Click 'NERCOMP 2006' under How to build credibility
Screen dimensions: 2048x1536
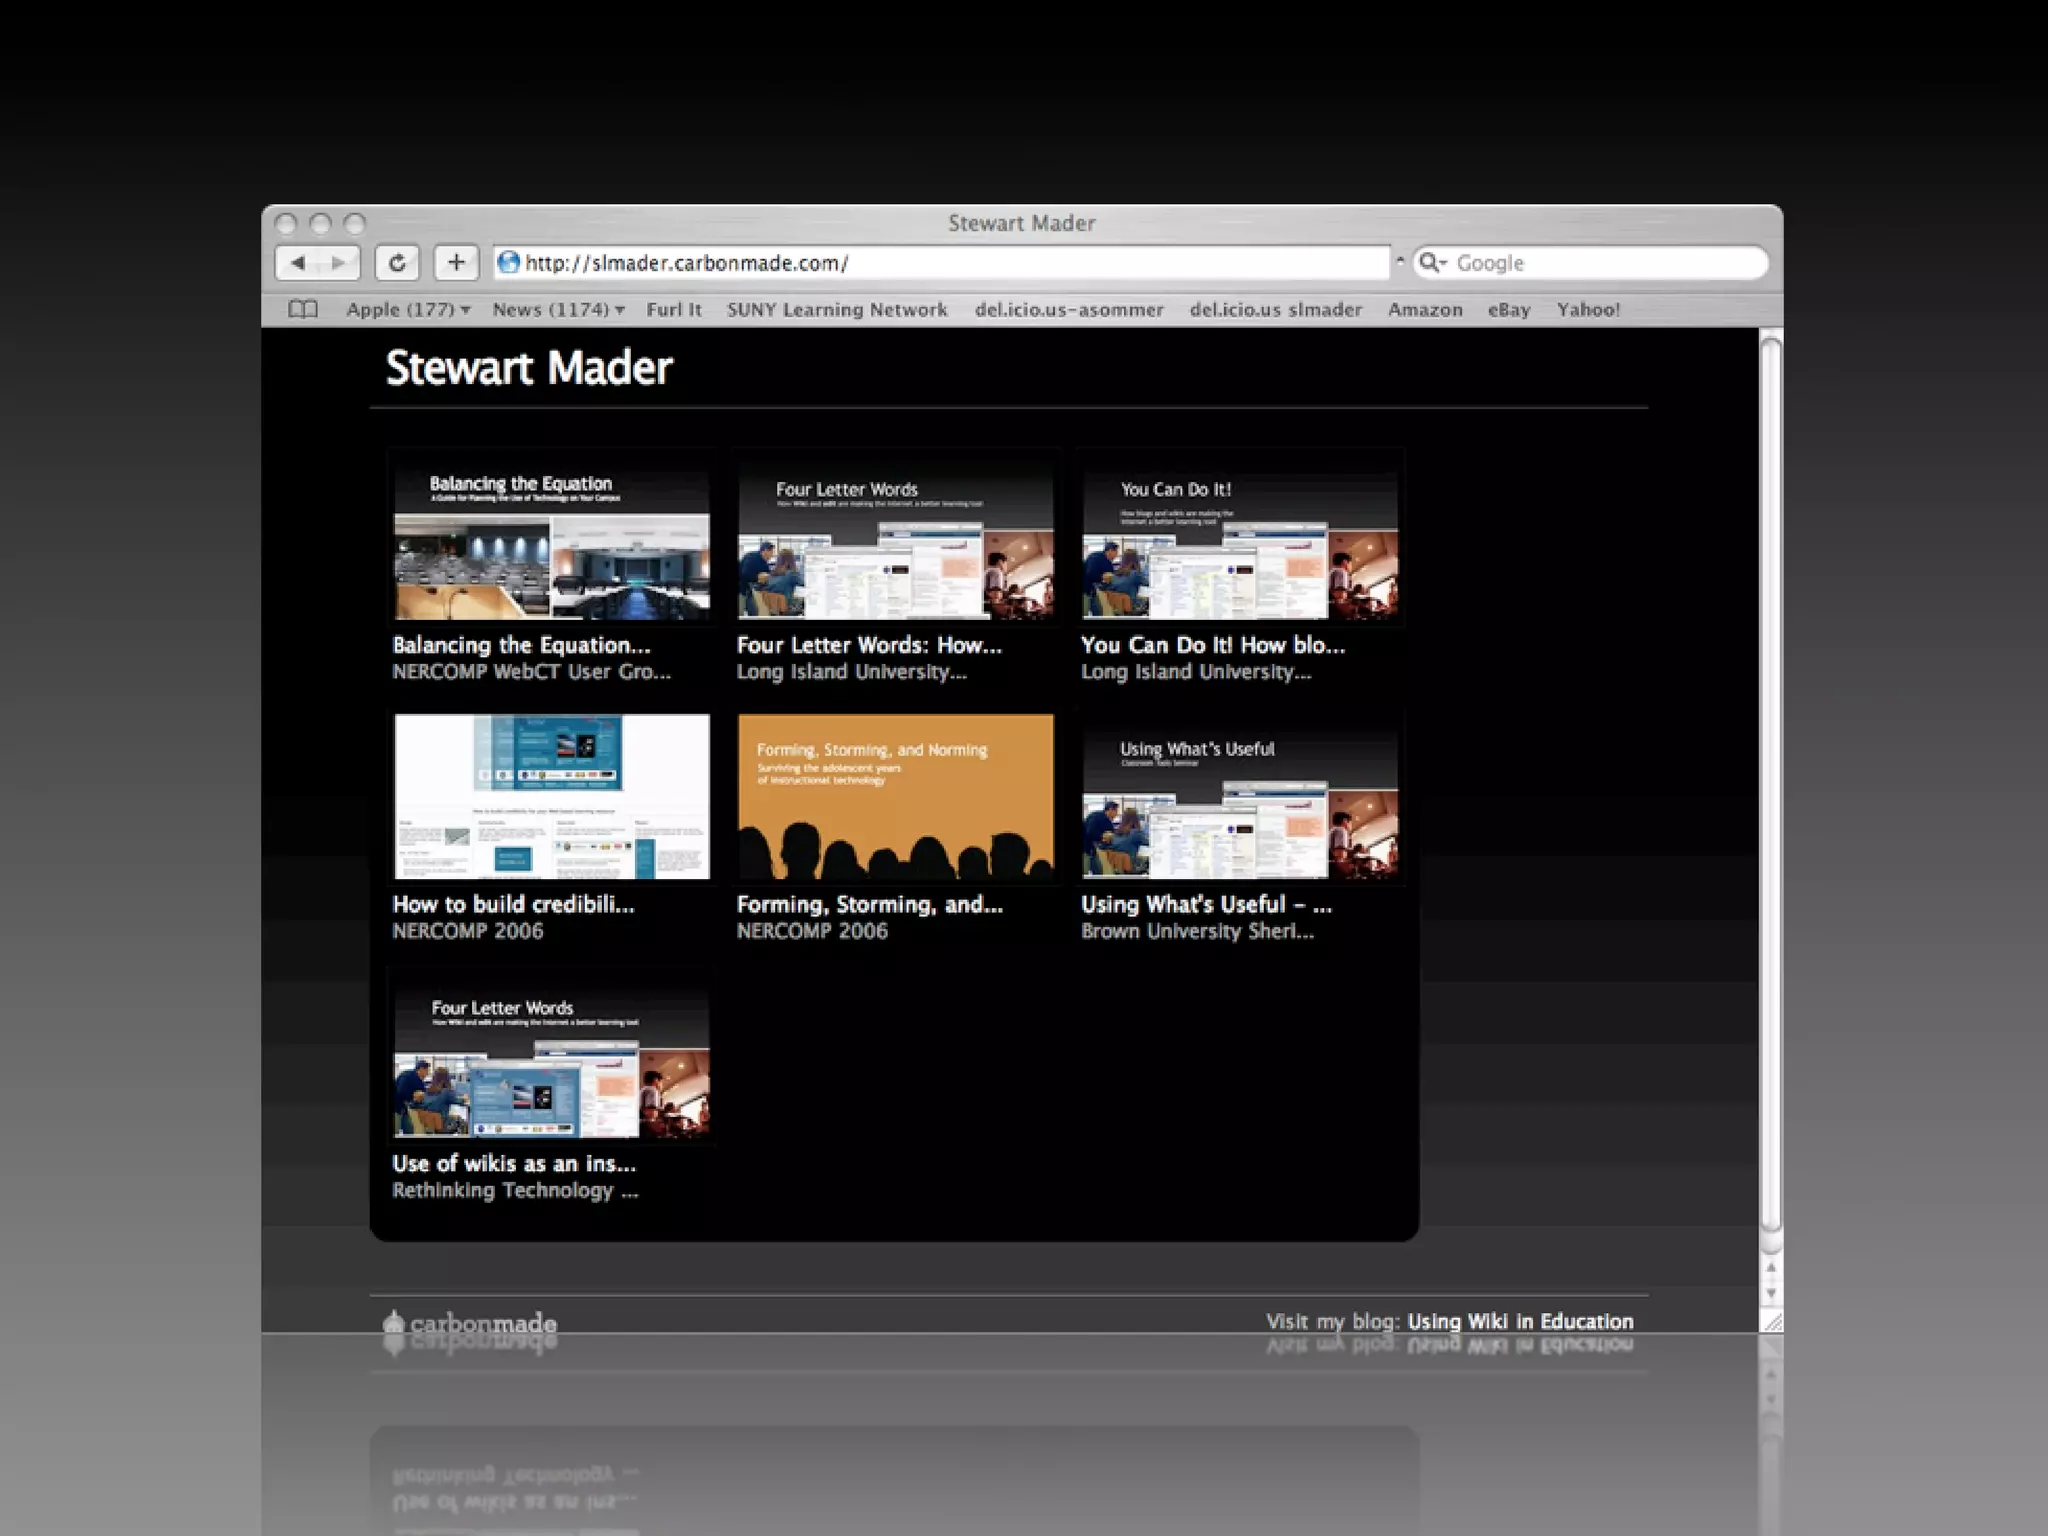pyautogui.click(x=468, y=931)
